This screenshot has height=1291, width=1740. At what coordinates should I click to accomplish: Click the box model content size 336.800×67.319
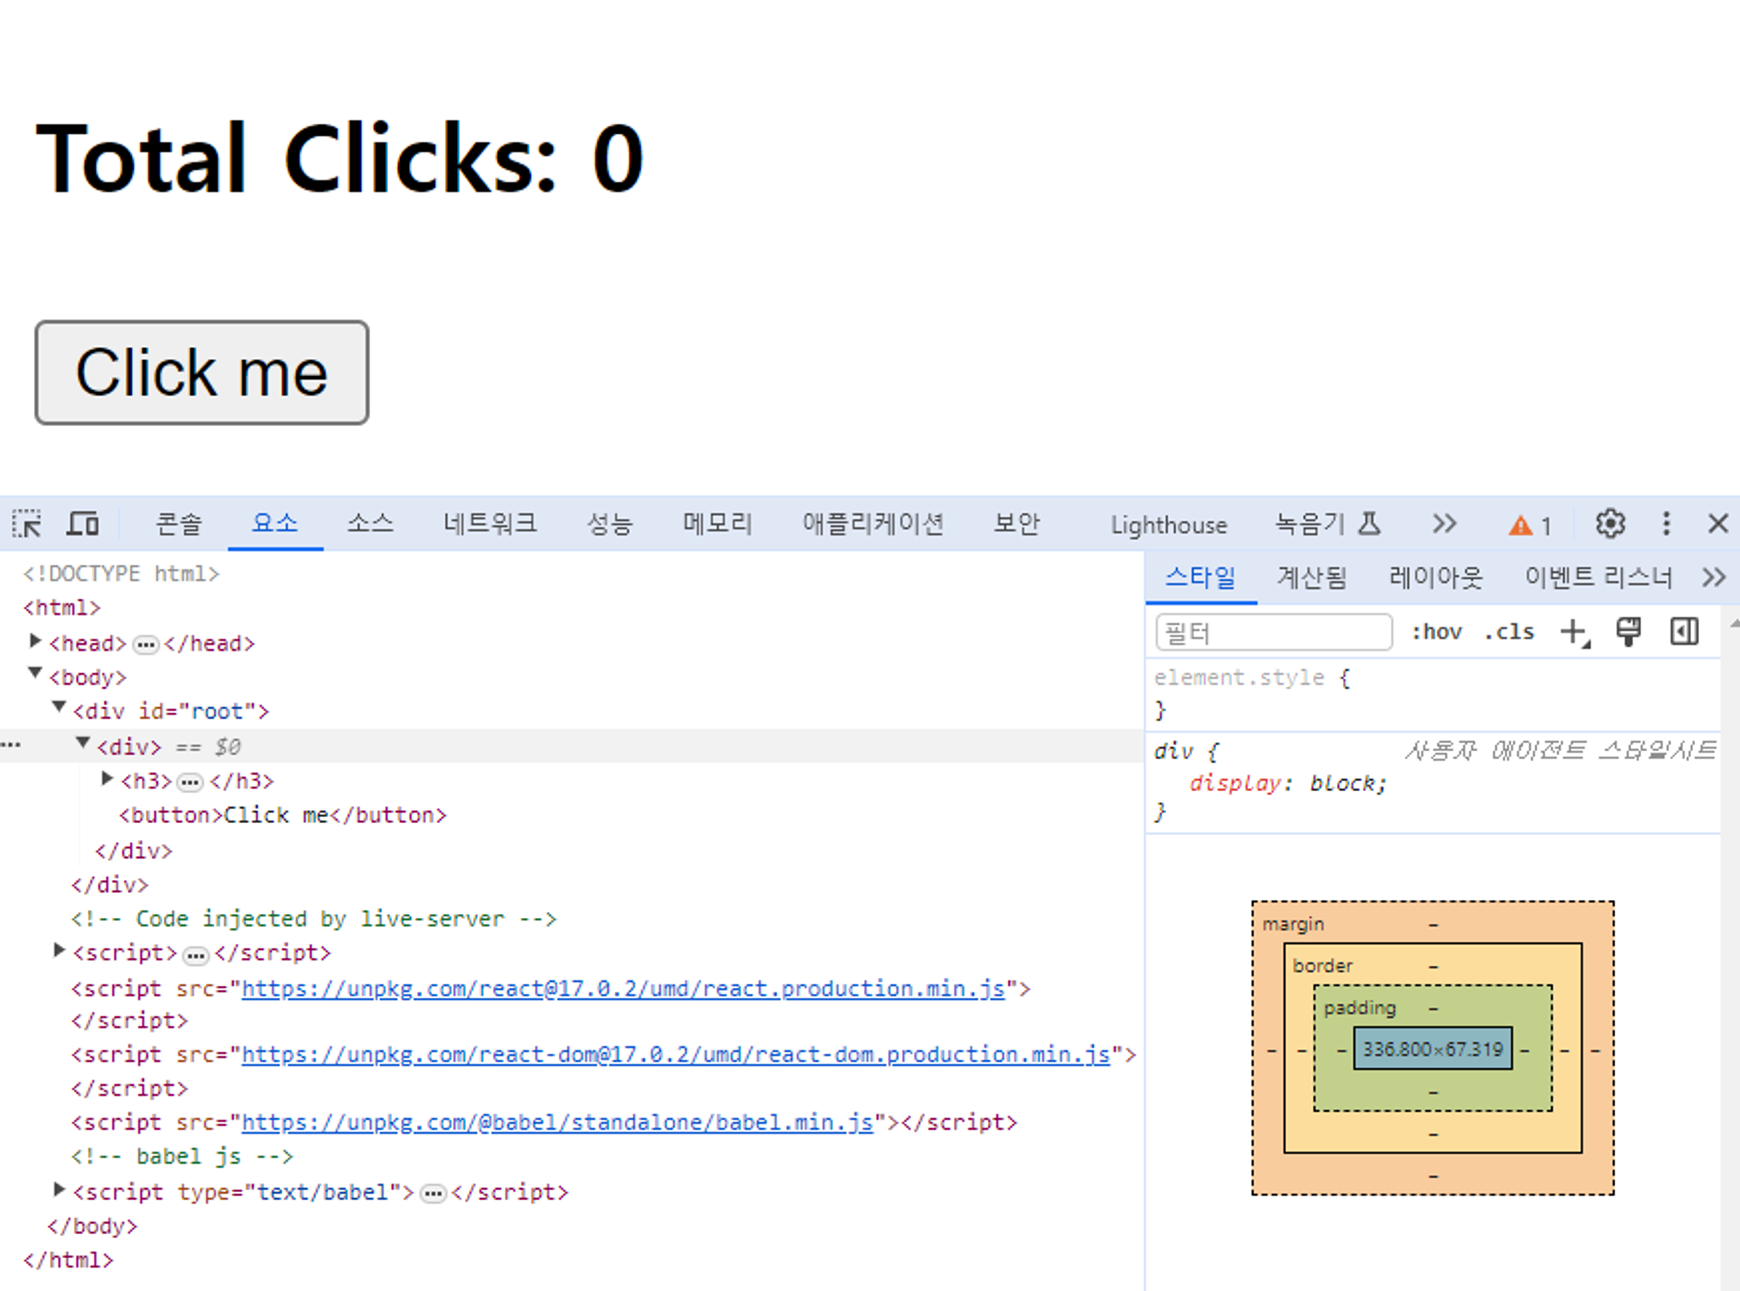1433,1049
